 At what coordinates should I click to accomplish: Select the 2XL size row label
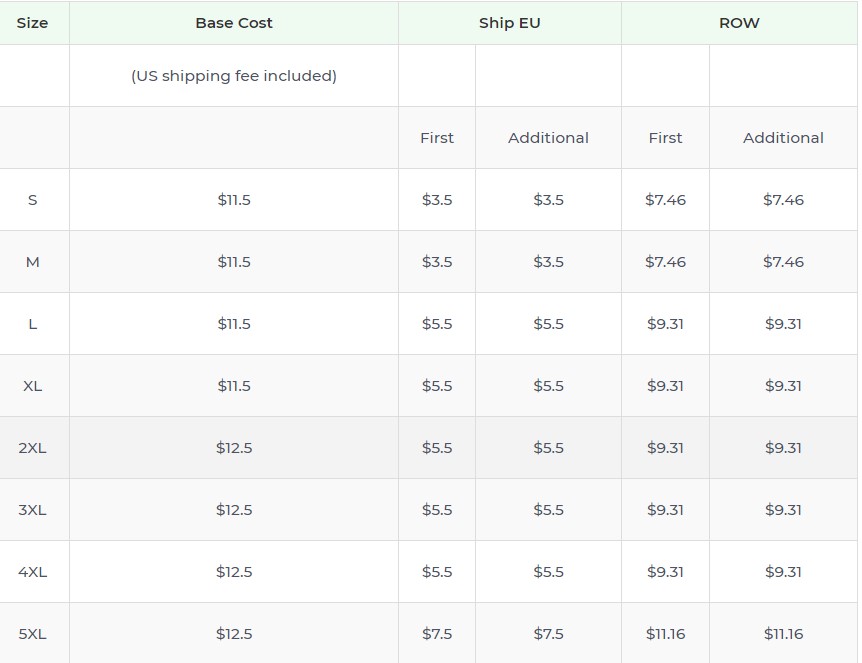coord(32,449)
